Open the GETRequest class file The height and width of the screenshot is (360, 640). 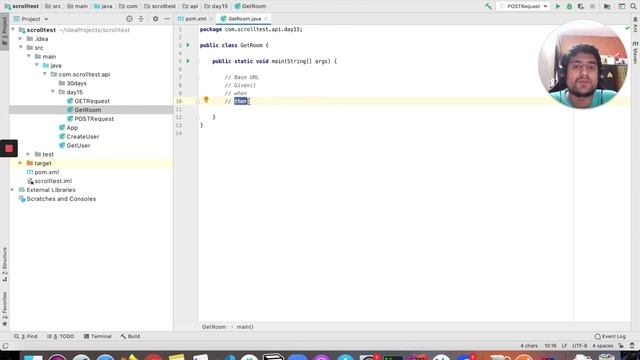tap(92, 101)
